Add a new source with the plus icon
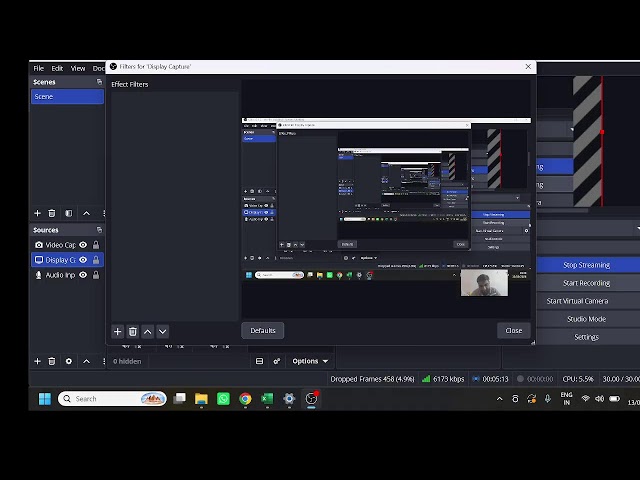This screenshot has width=640, height=480. coord(38,361)
